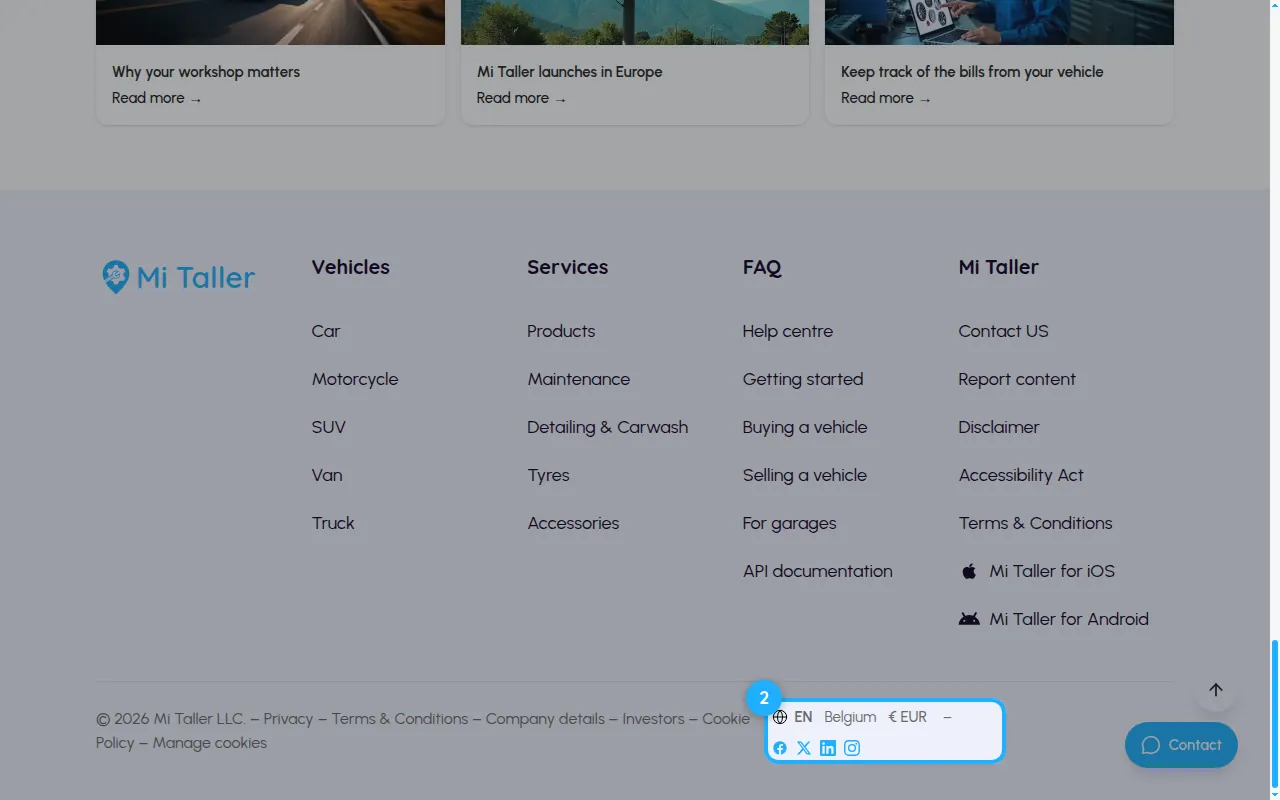Viewport: 1280px width, 800px height.
Task: Read more about Mi Taller launches in Europe
Action: pos(522,98)
